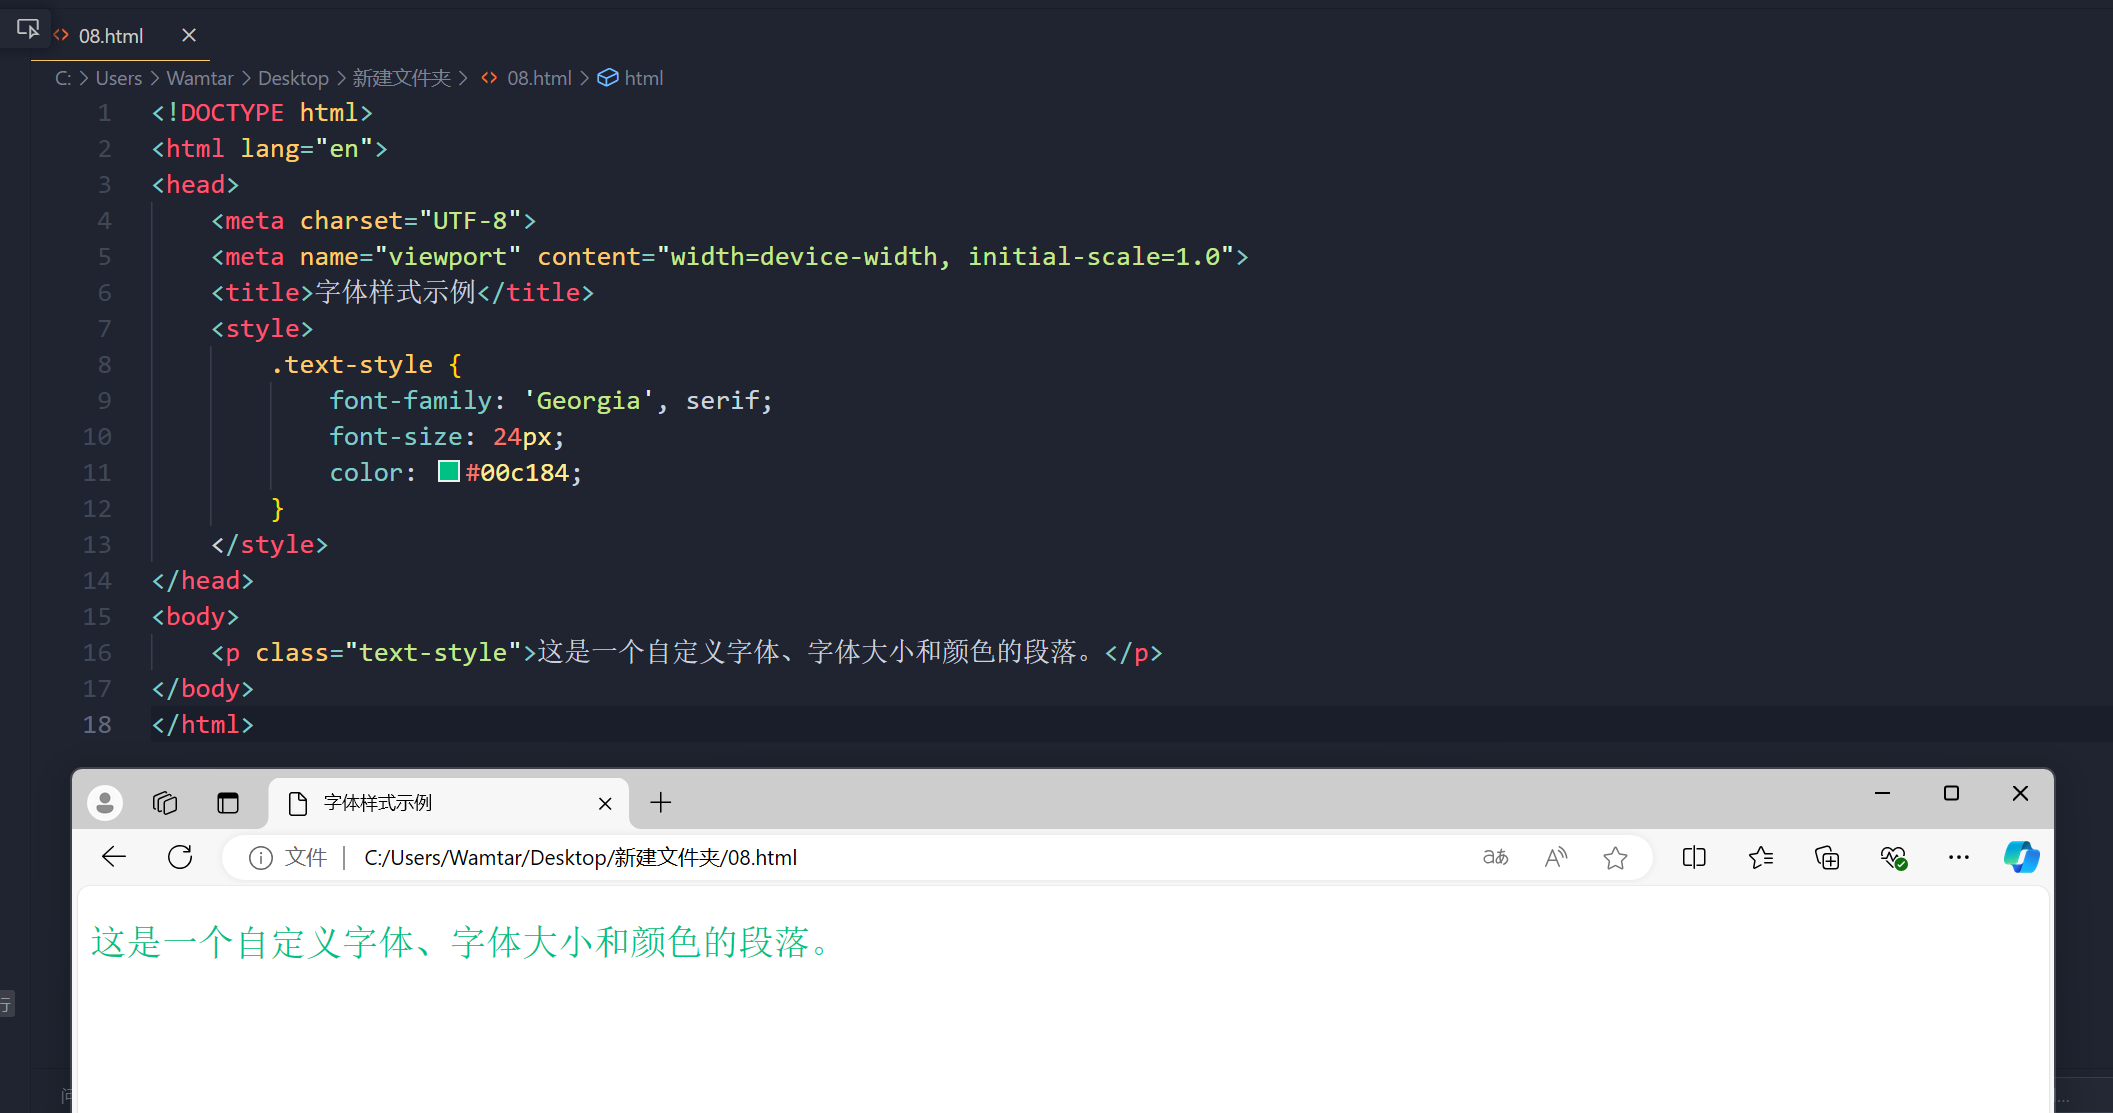Image resolution: width=2113 pixels, height=1113 pixels.
Task: Toggle page translation with the aあ icon
Action: pyautogui.click(x=1494, y=857)
